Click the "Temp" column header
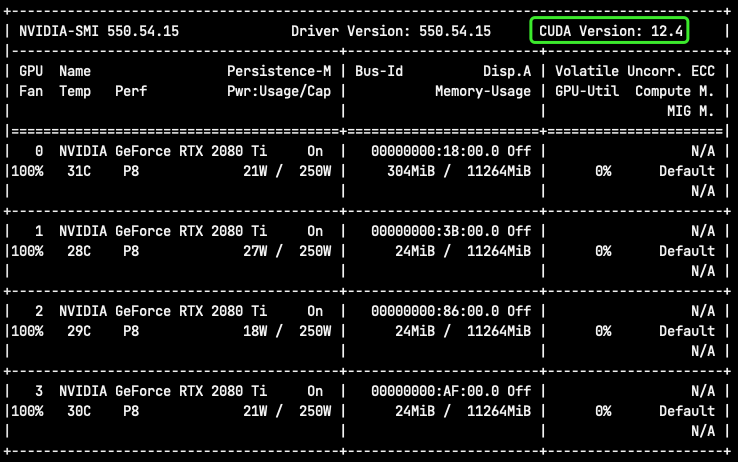Viewport: 738px width, 462px height. pos(75,91)
